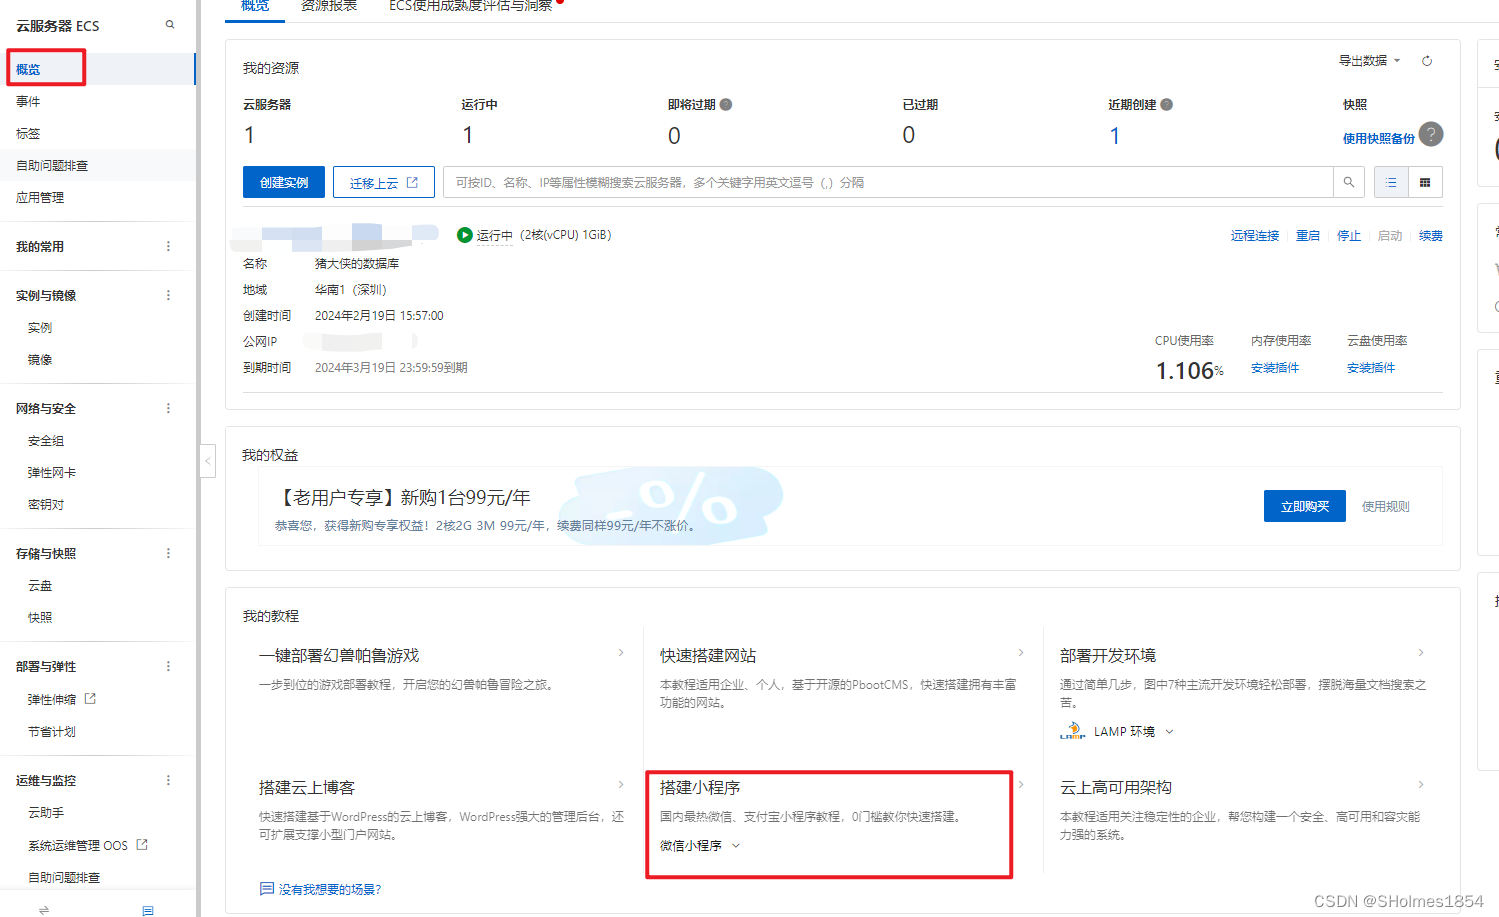Open the 部署开发环境 tutorial arrow
The image size is (1499, 917).
pos(1421,653)
